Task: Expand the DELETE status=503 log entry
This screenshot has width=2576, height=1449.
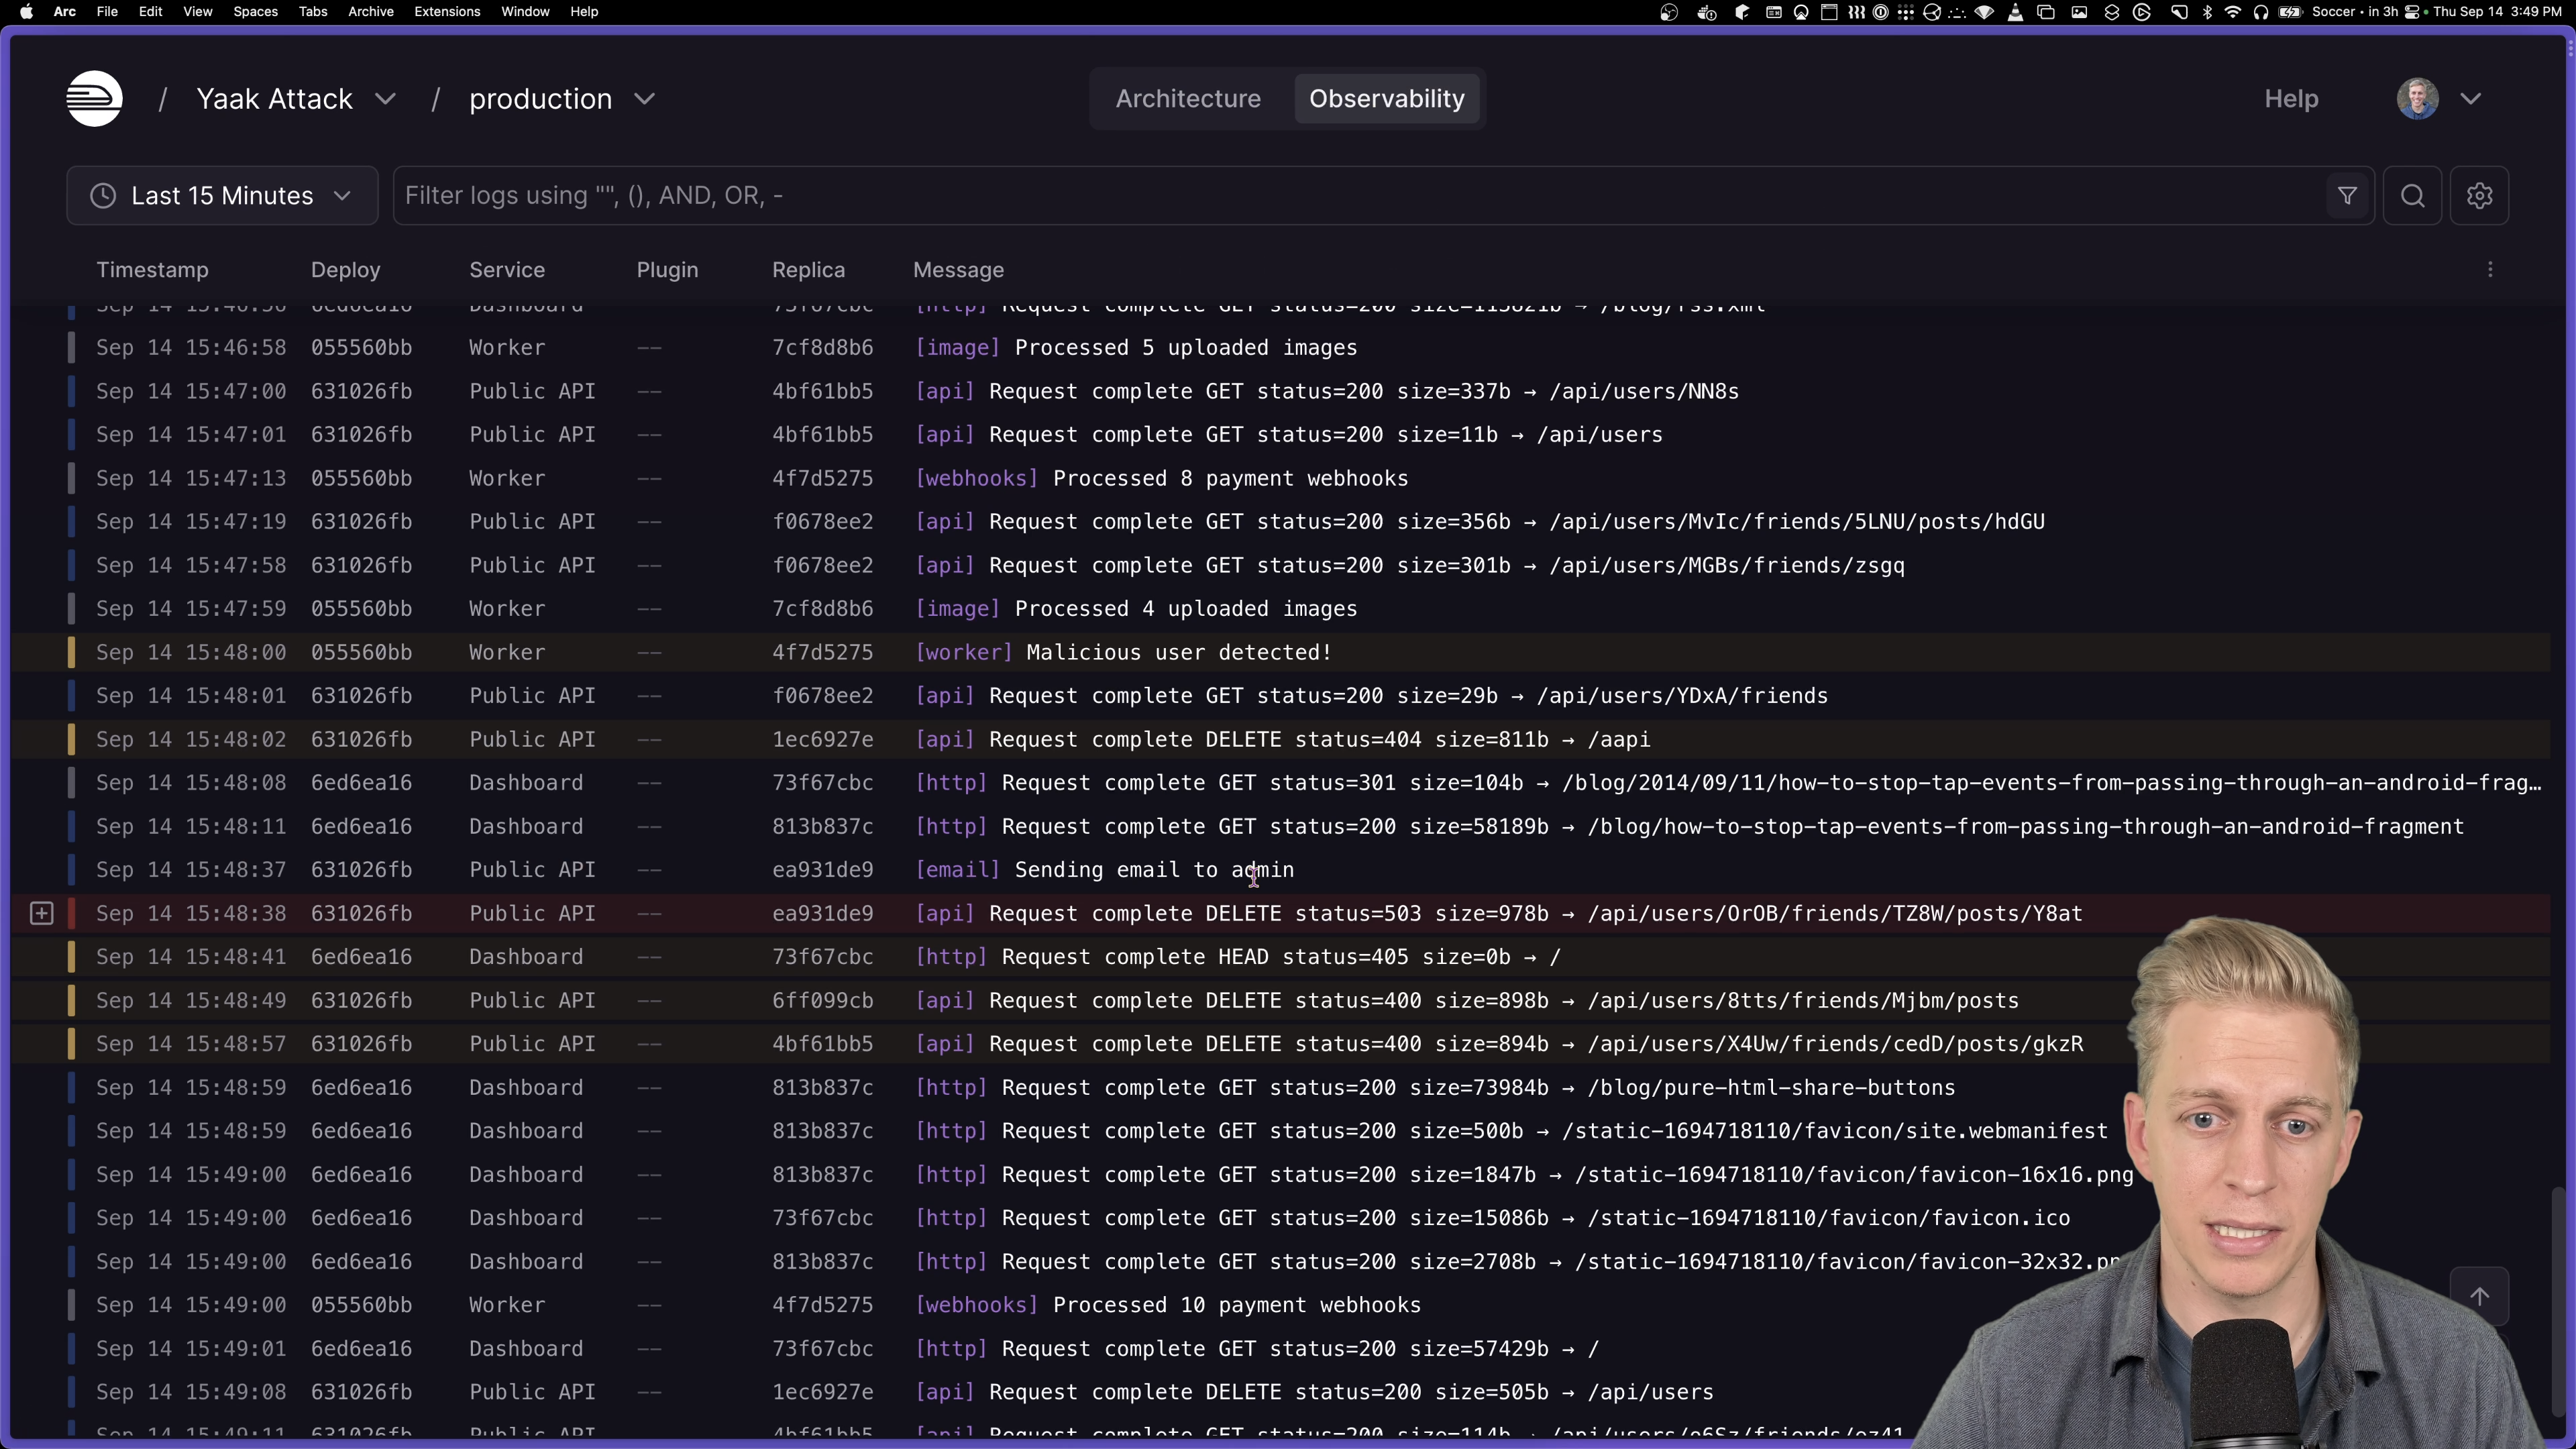Action: [41, 912]
